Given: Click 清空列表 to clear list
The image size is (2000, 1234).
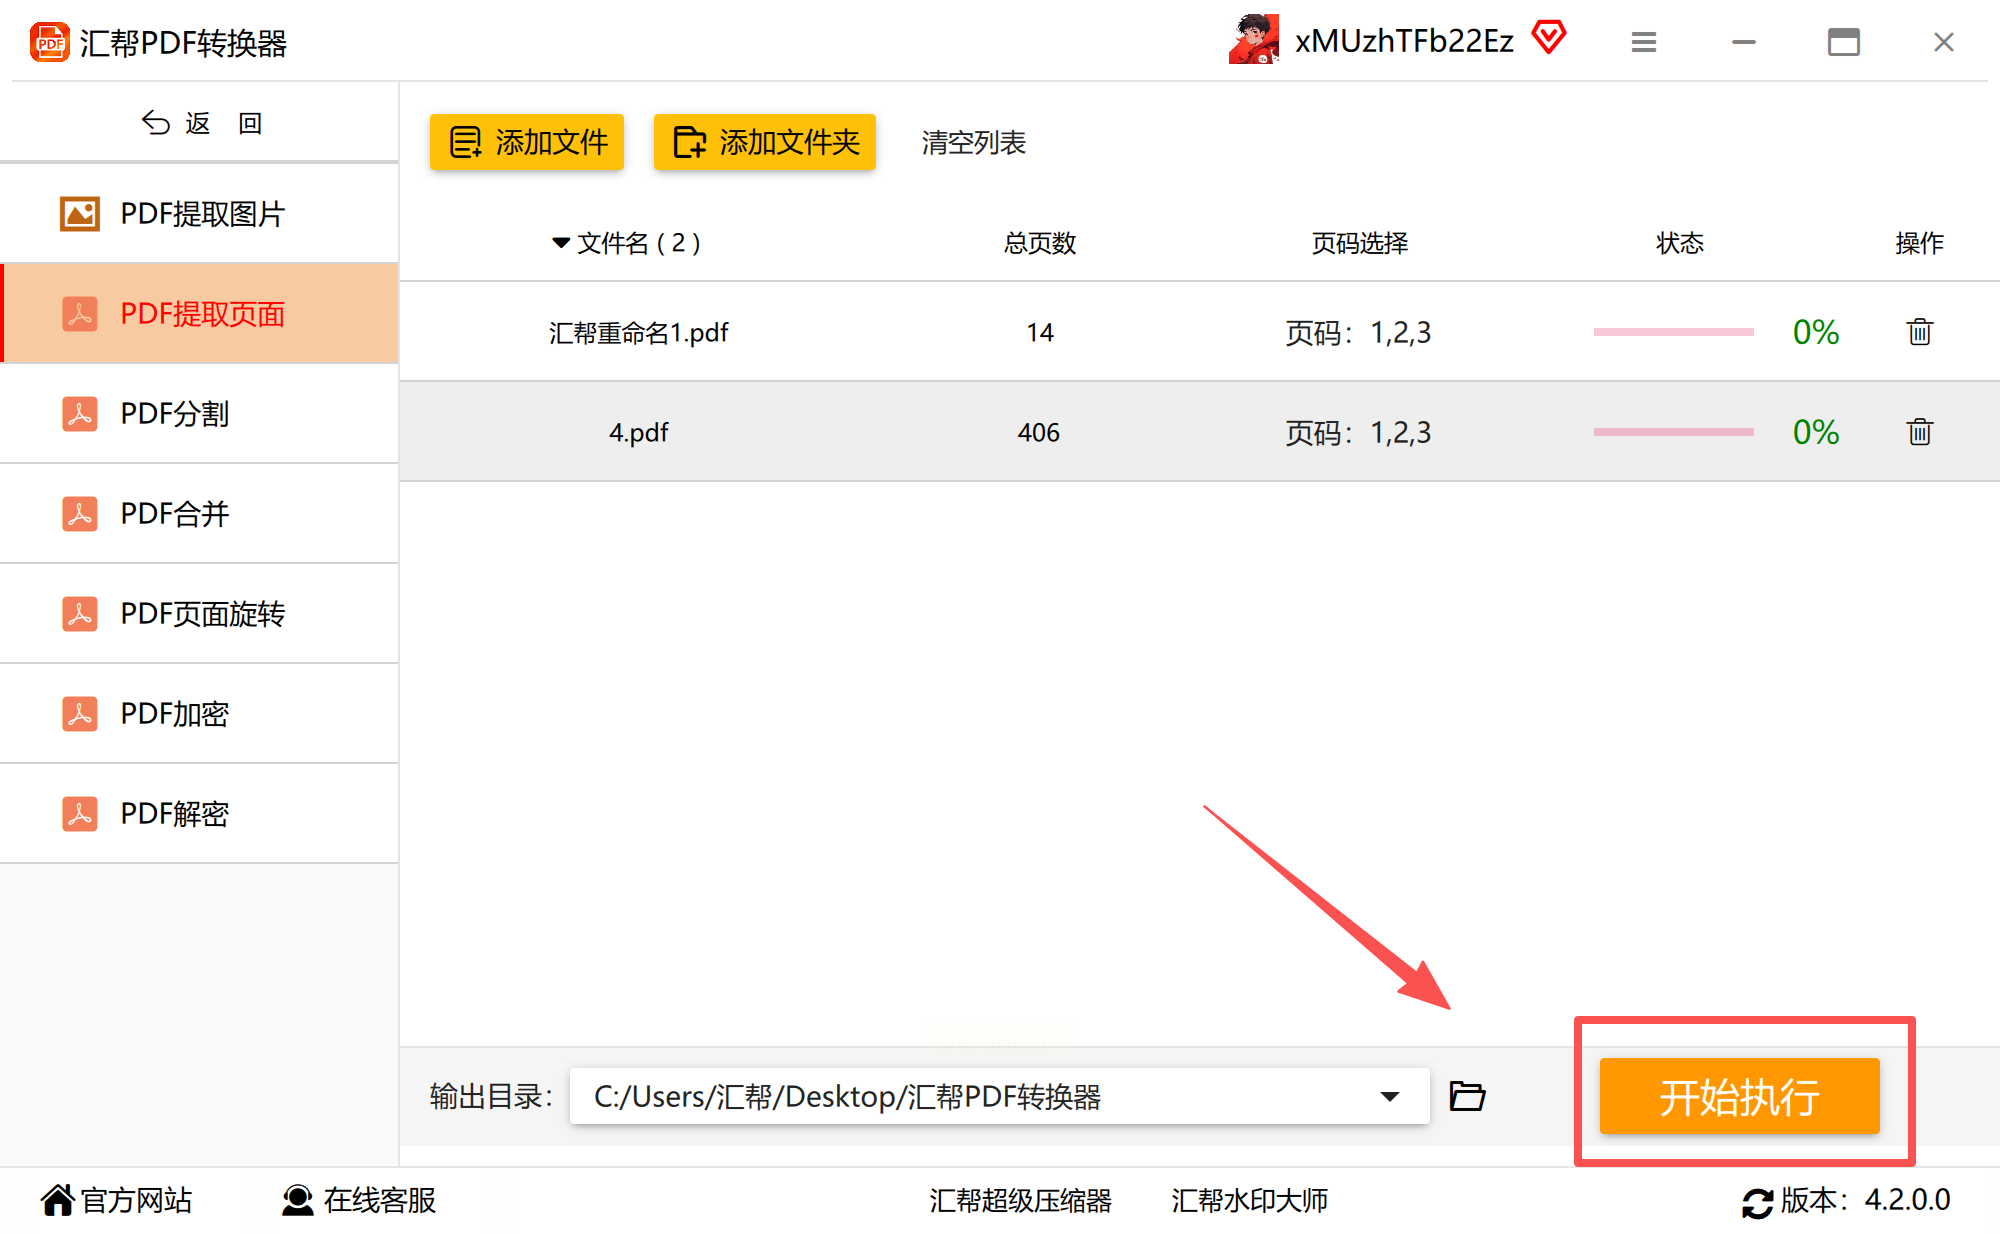Looking at the screenshot, I should pyautogui.click(x=973, y=142).
